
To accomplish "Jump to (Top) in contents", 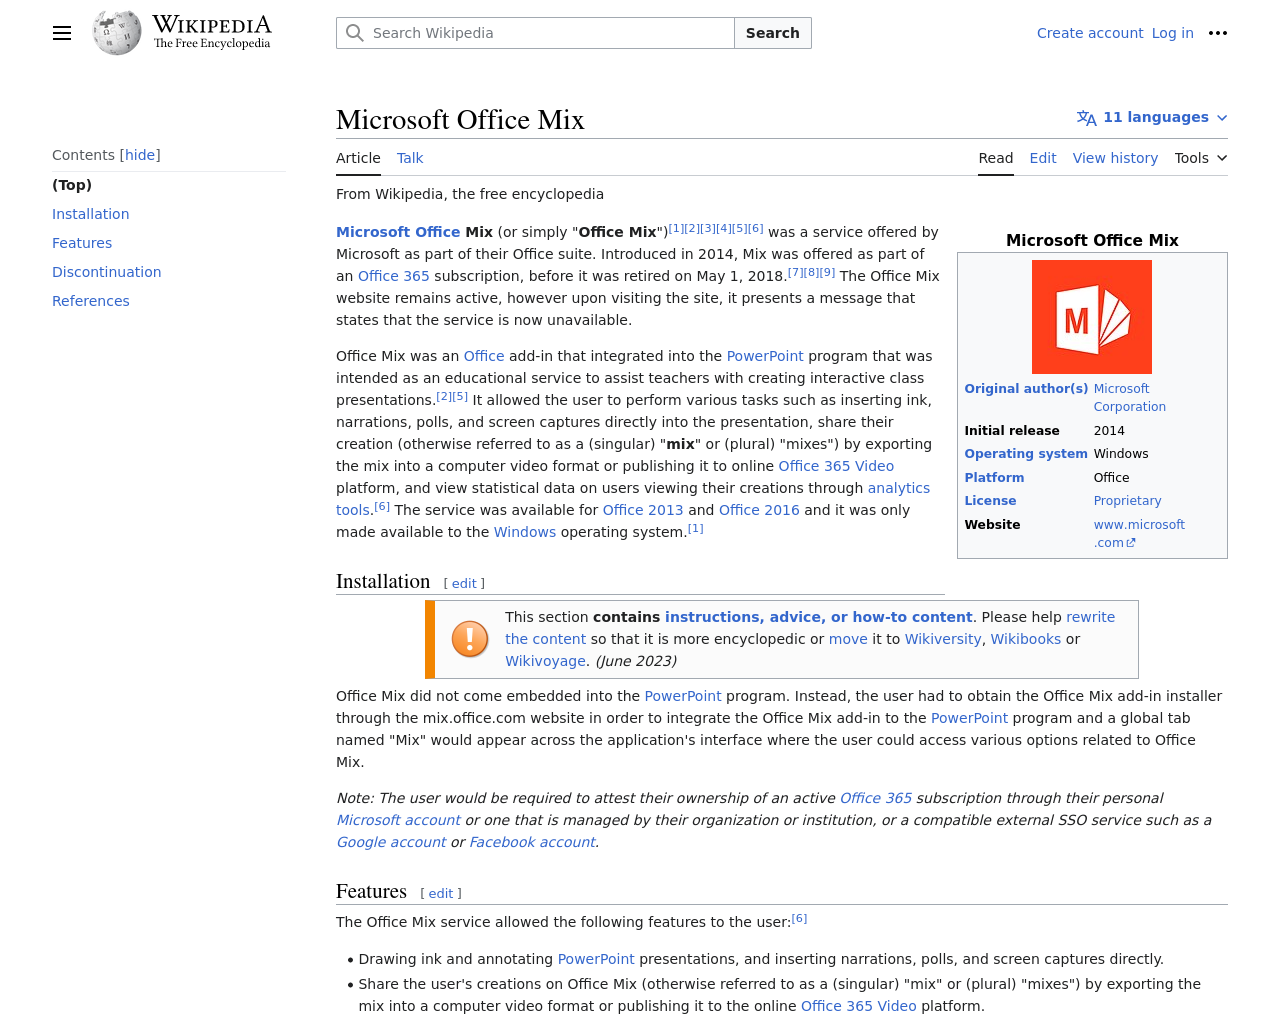I will pyautogui.click(x=72, y=185).
